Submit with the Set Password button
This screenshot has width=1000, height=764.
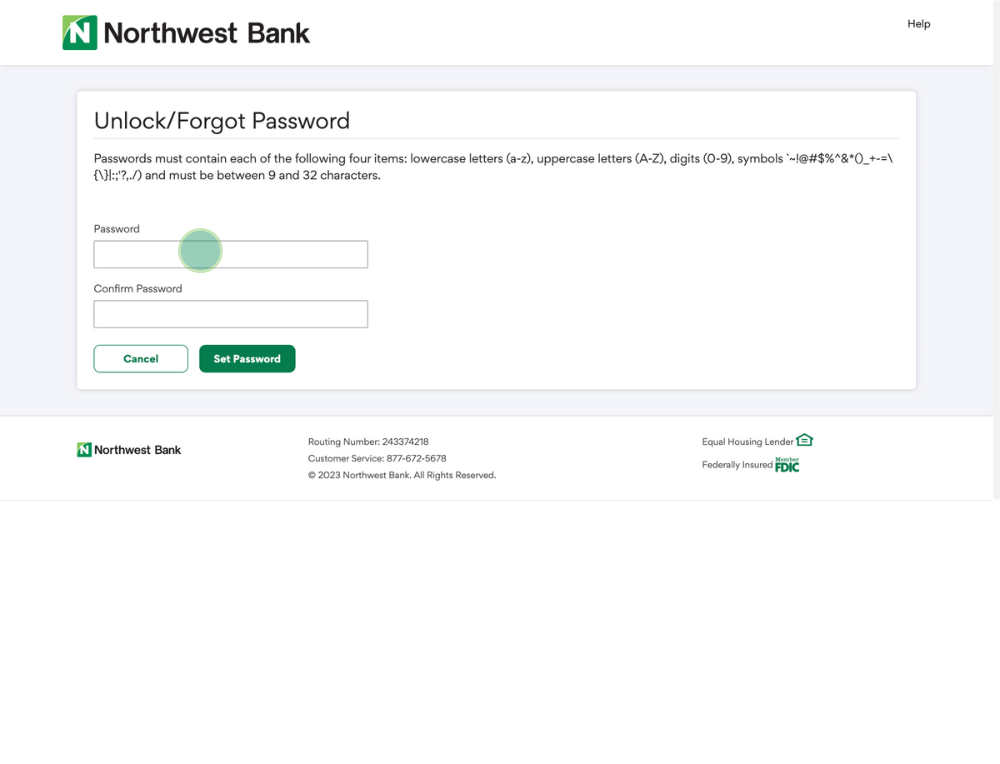247,359
